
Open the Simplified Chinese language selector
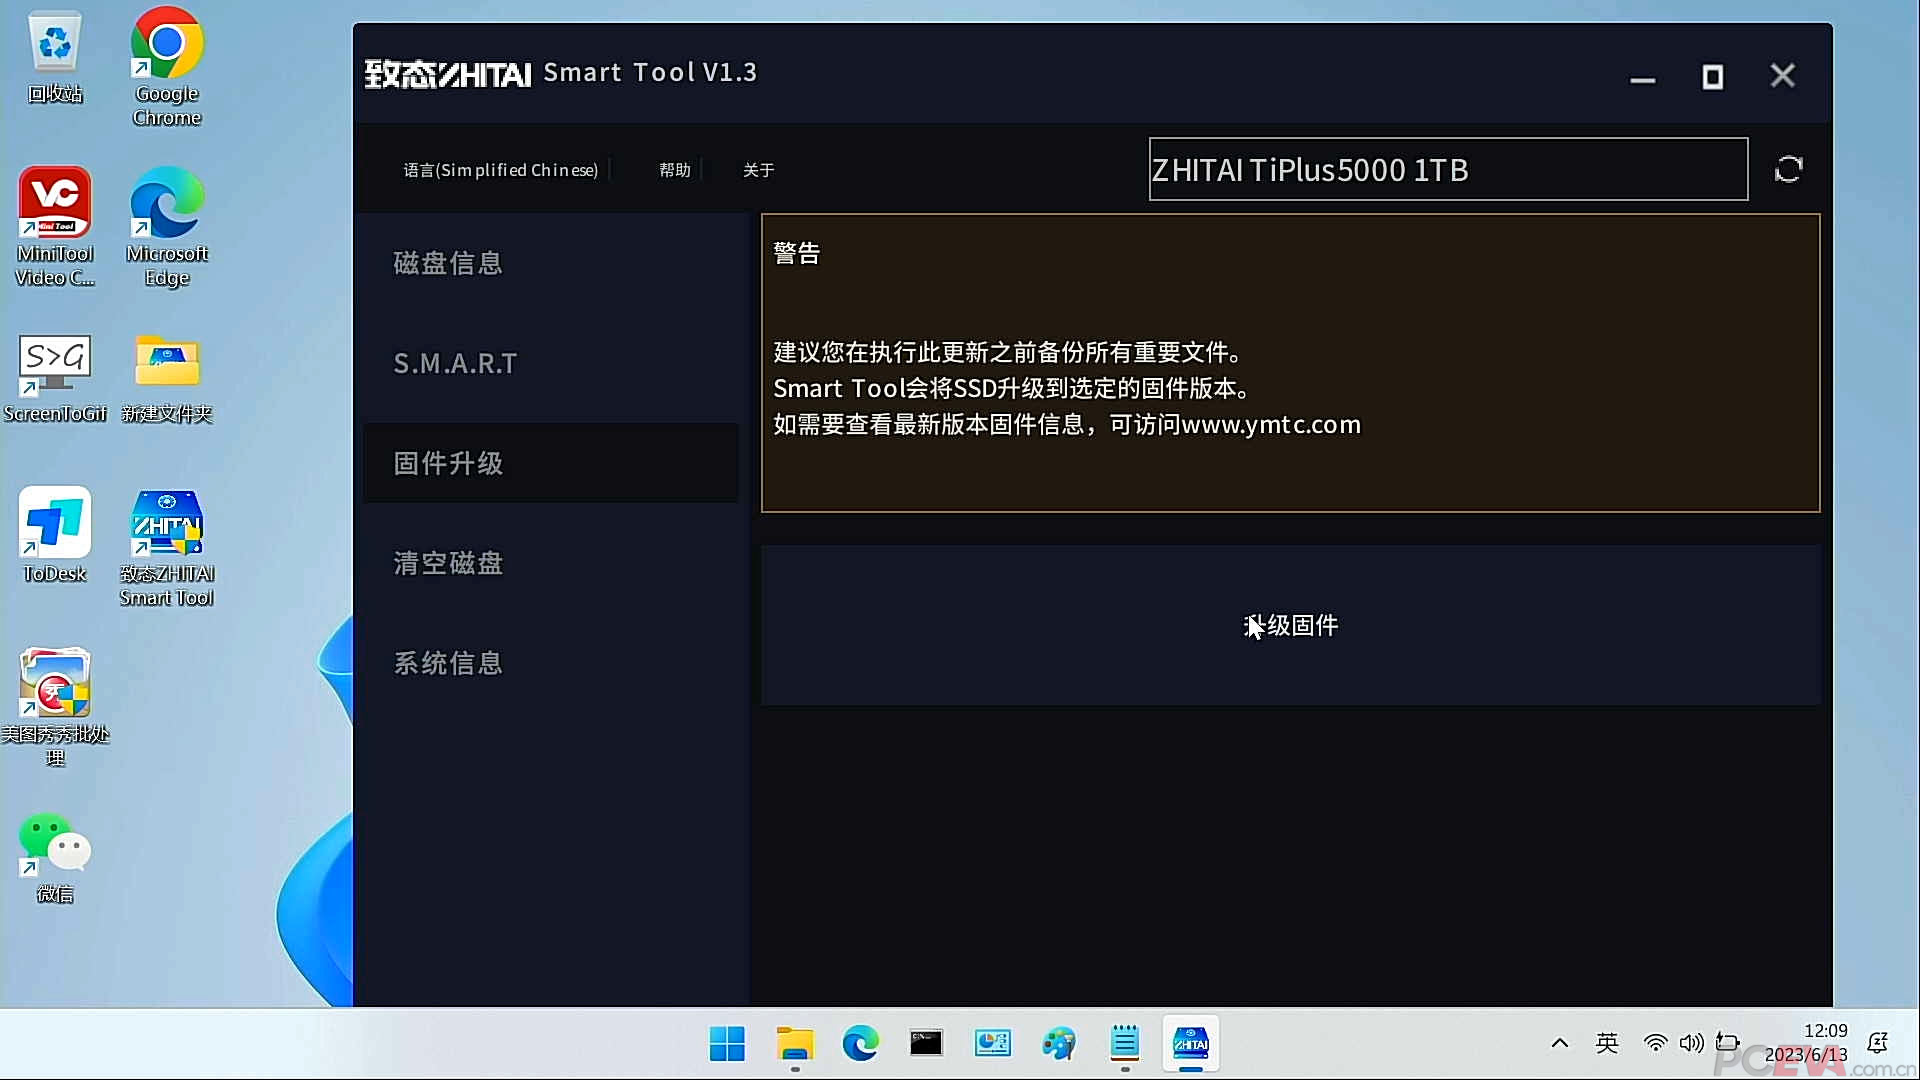501,170
